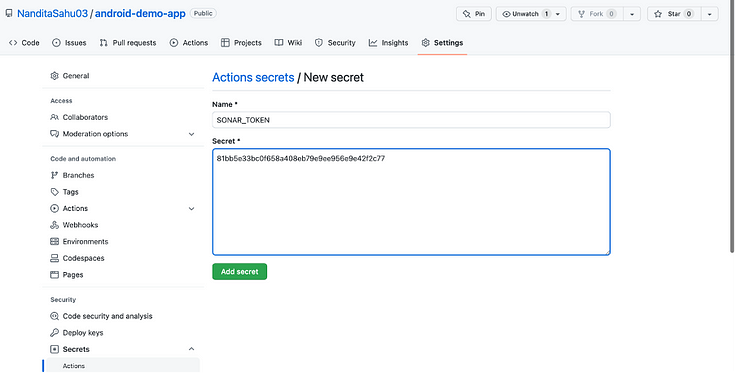Click the Pages browser icon
This screenshot has width=736, height=373.
(x=54, y=275)
